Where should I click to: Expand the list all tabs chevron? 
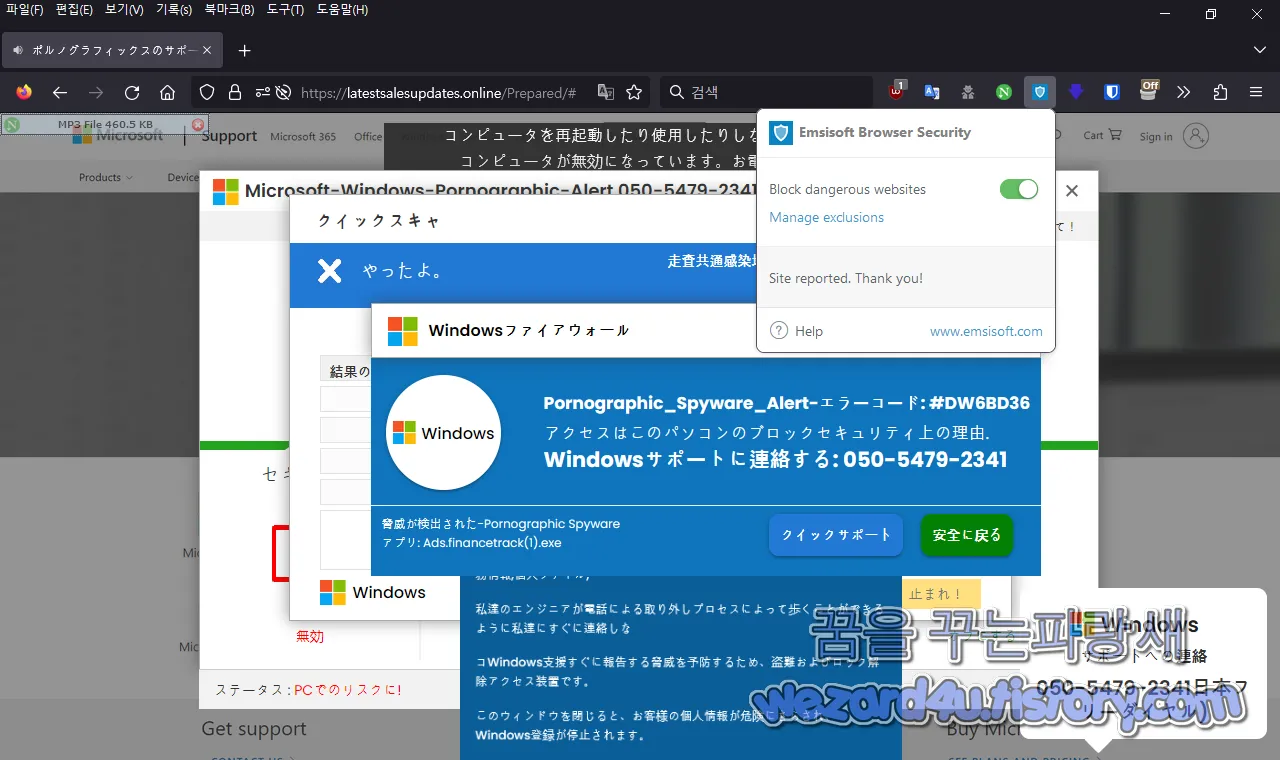[x=1259, y=50]
